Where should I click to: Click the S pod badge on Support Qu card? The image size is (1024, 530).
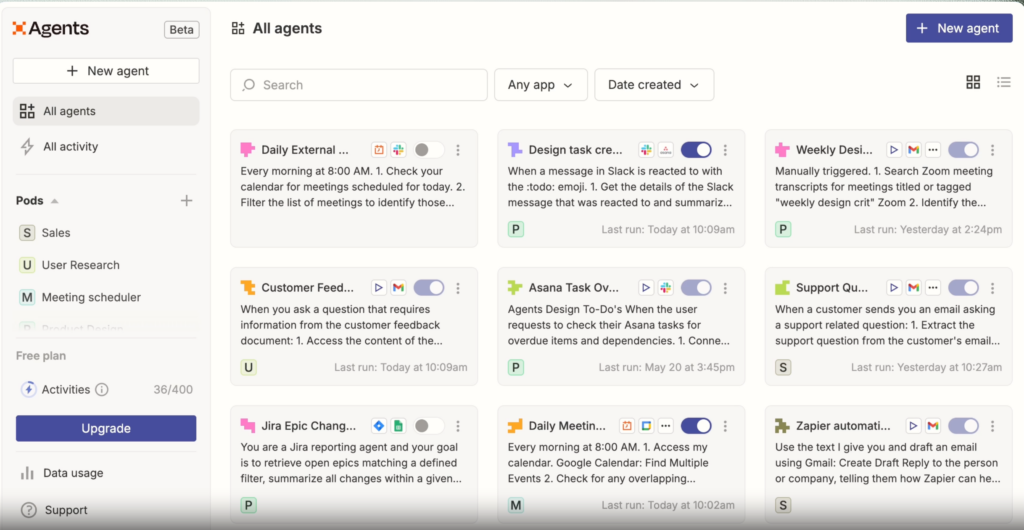[x=783, y=367]
